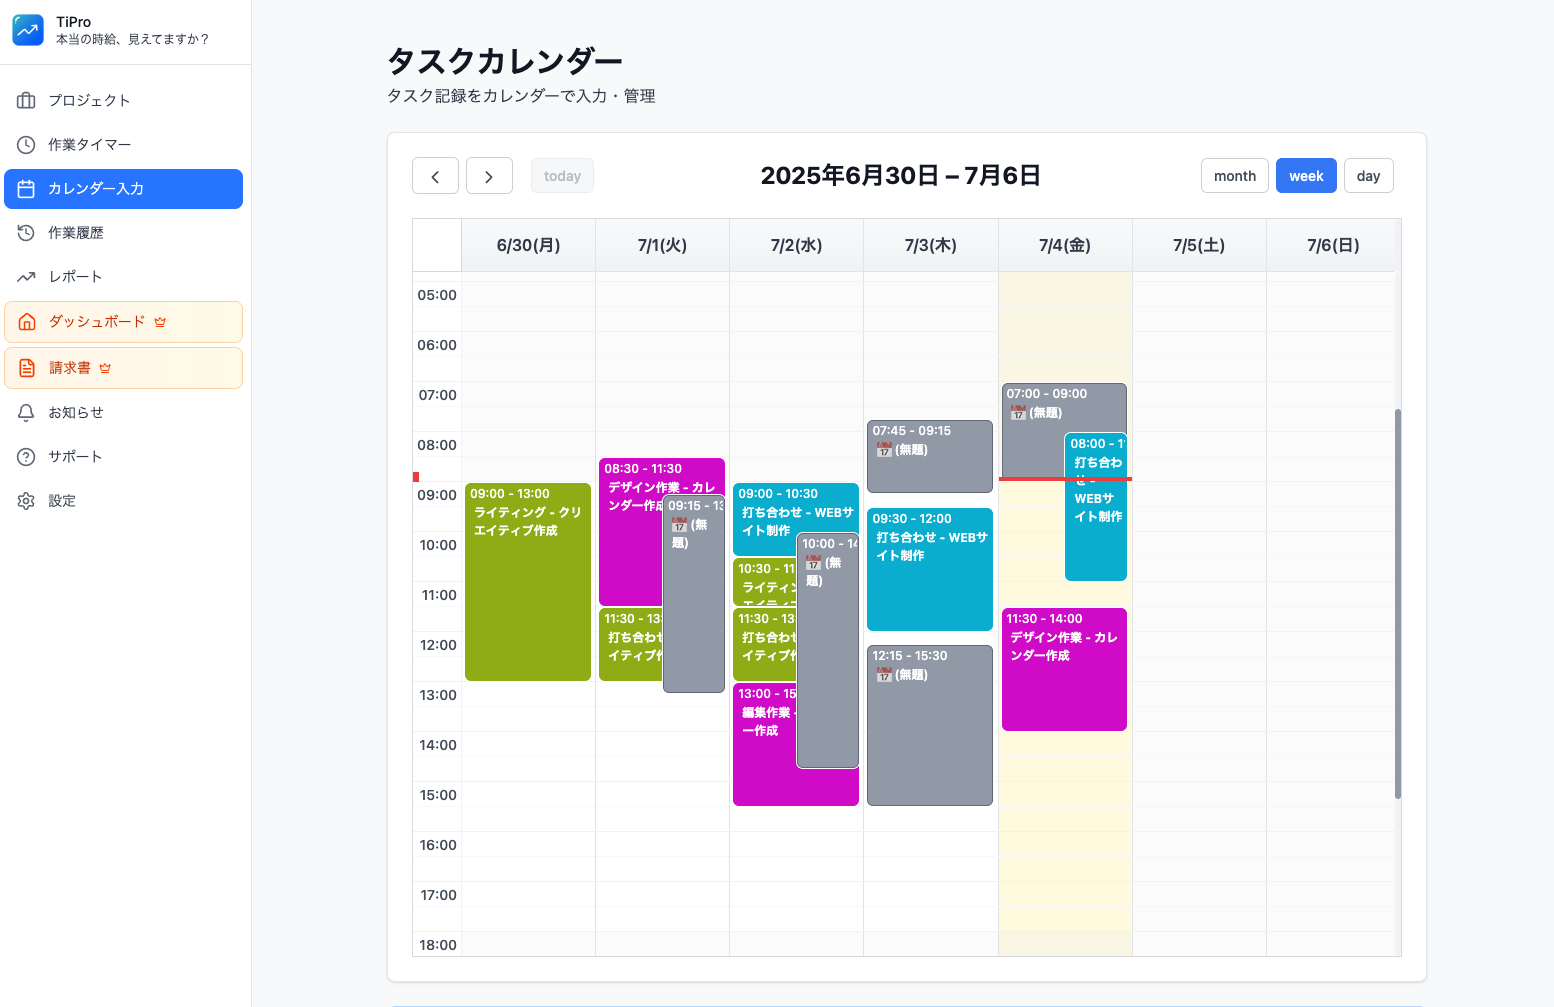Viewport: 1554px width, 1007px height.
Task: Click the question mark icon for サポート
Action: point(27,457)
